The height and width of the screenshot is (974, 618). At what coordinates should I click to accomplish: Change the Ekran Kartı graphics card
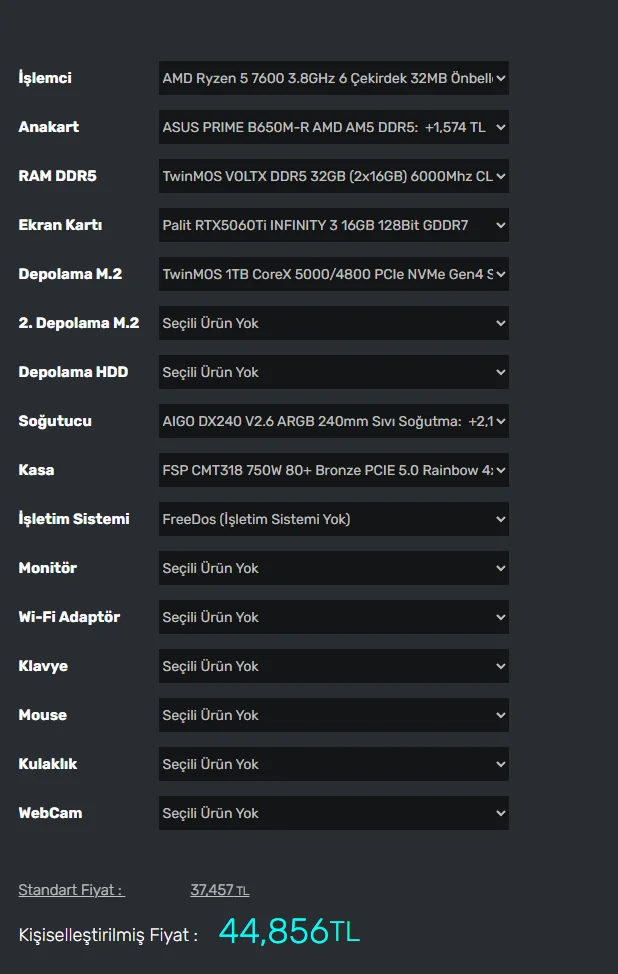[333, 225]
